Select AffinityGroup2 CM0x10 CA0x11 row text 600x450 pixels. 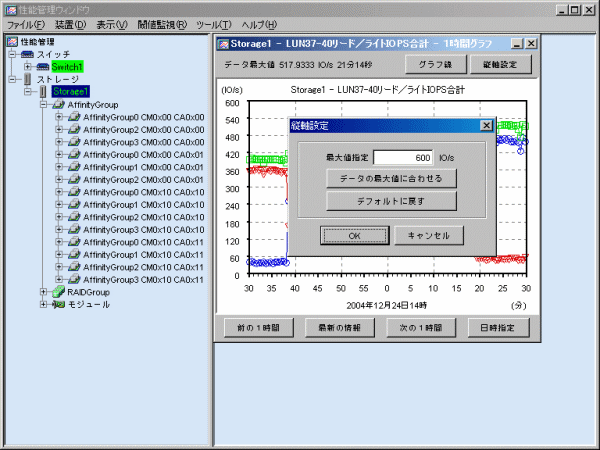pyautogui.click(x=143, y=267)
